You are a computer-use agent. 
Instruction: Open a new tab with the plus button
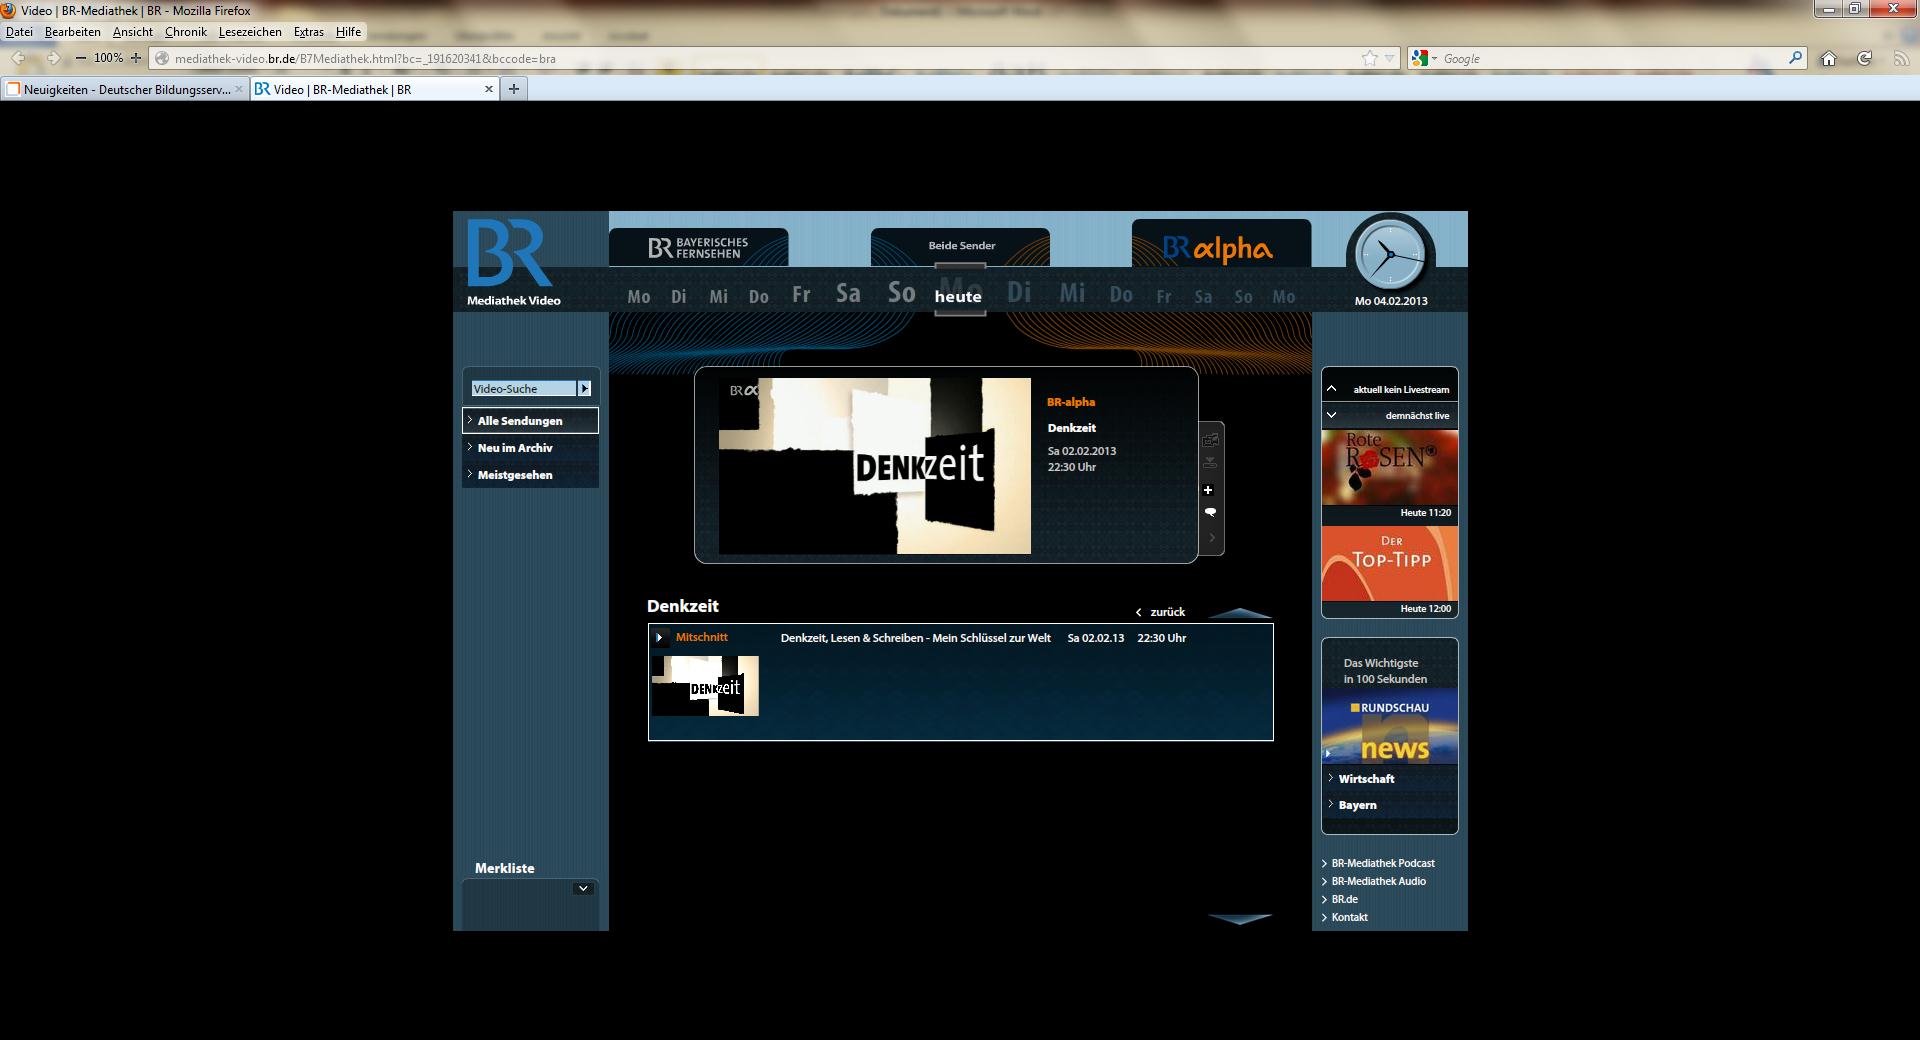(x=514, y=89)
